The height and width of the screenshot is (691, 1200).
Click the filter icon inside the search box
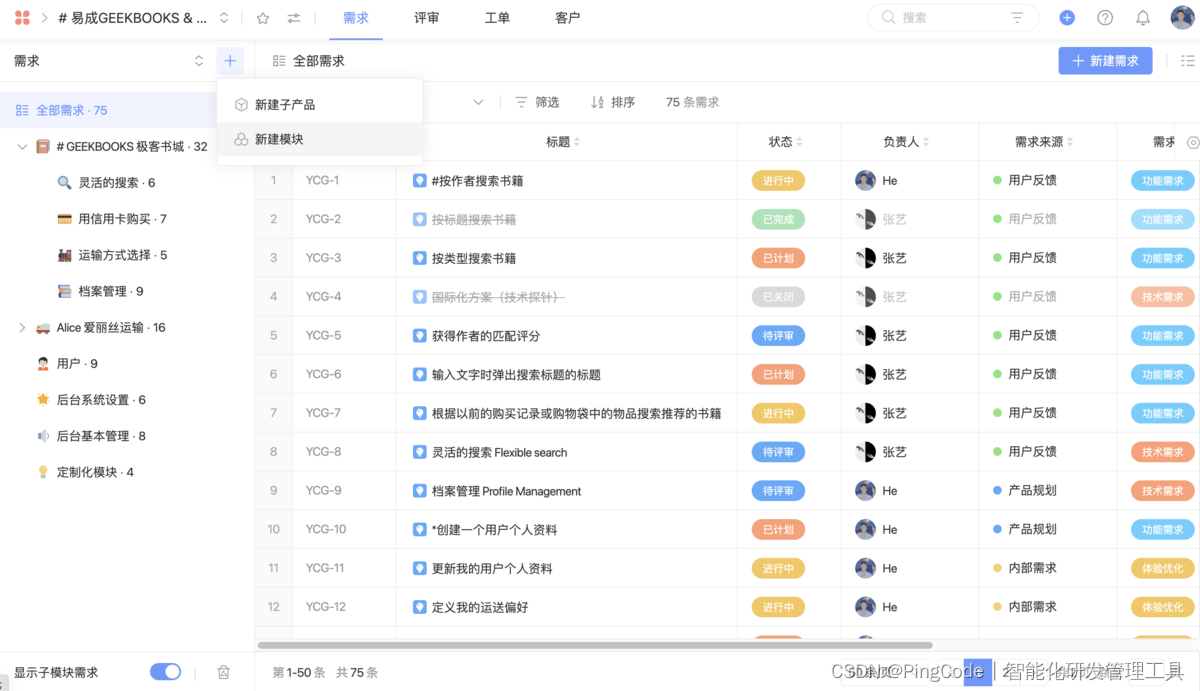point(1017,18)
